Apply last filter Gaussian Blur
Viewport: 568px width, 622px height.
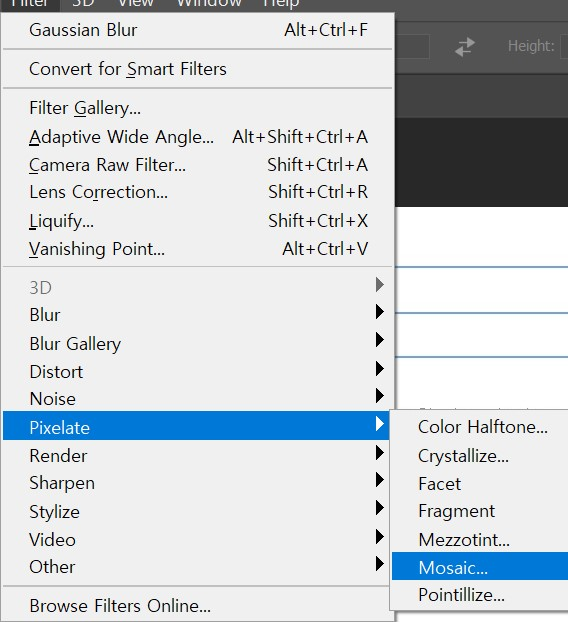(x=198, y=30)
